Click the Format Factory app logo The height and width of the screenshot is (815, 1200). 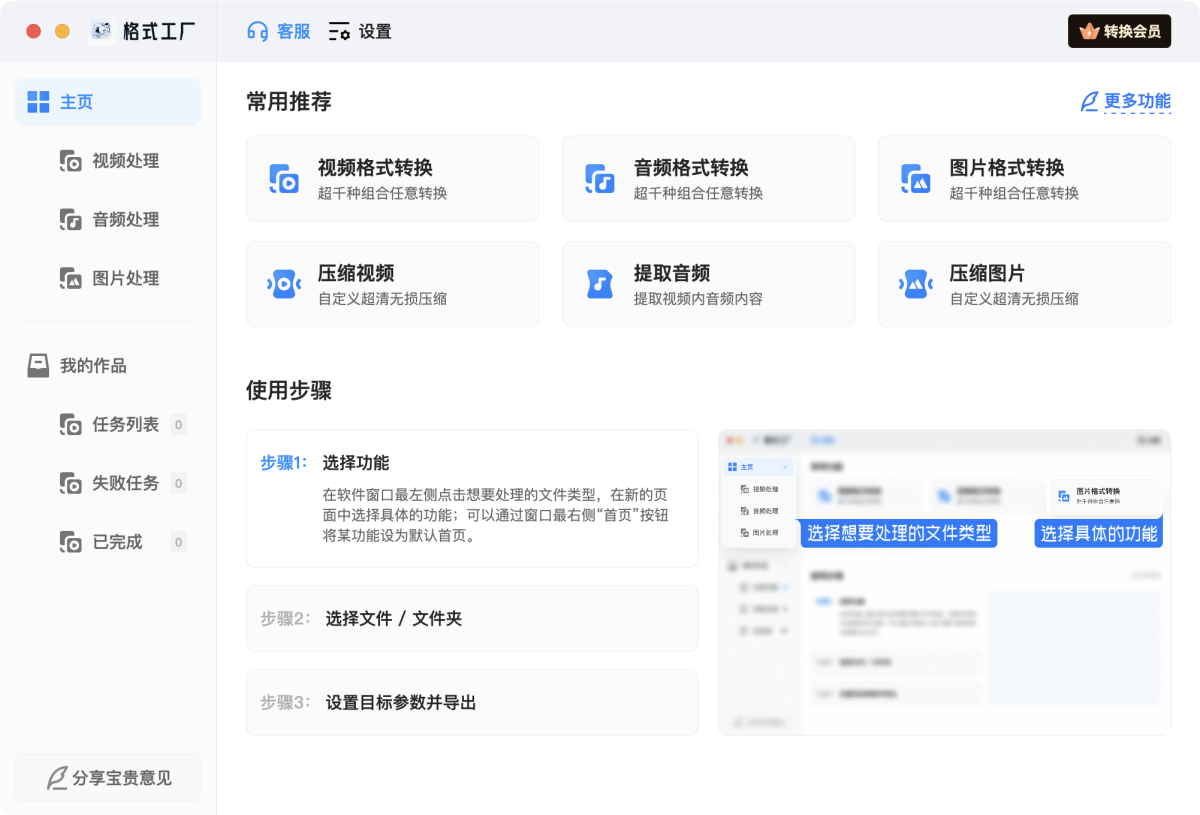[102, 31]
